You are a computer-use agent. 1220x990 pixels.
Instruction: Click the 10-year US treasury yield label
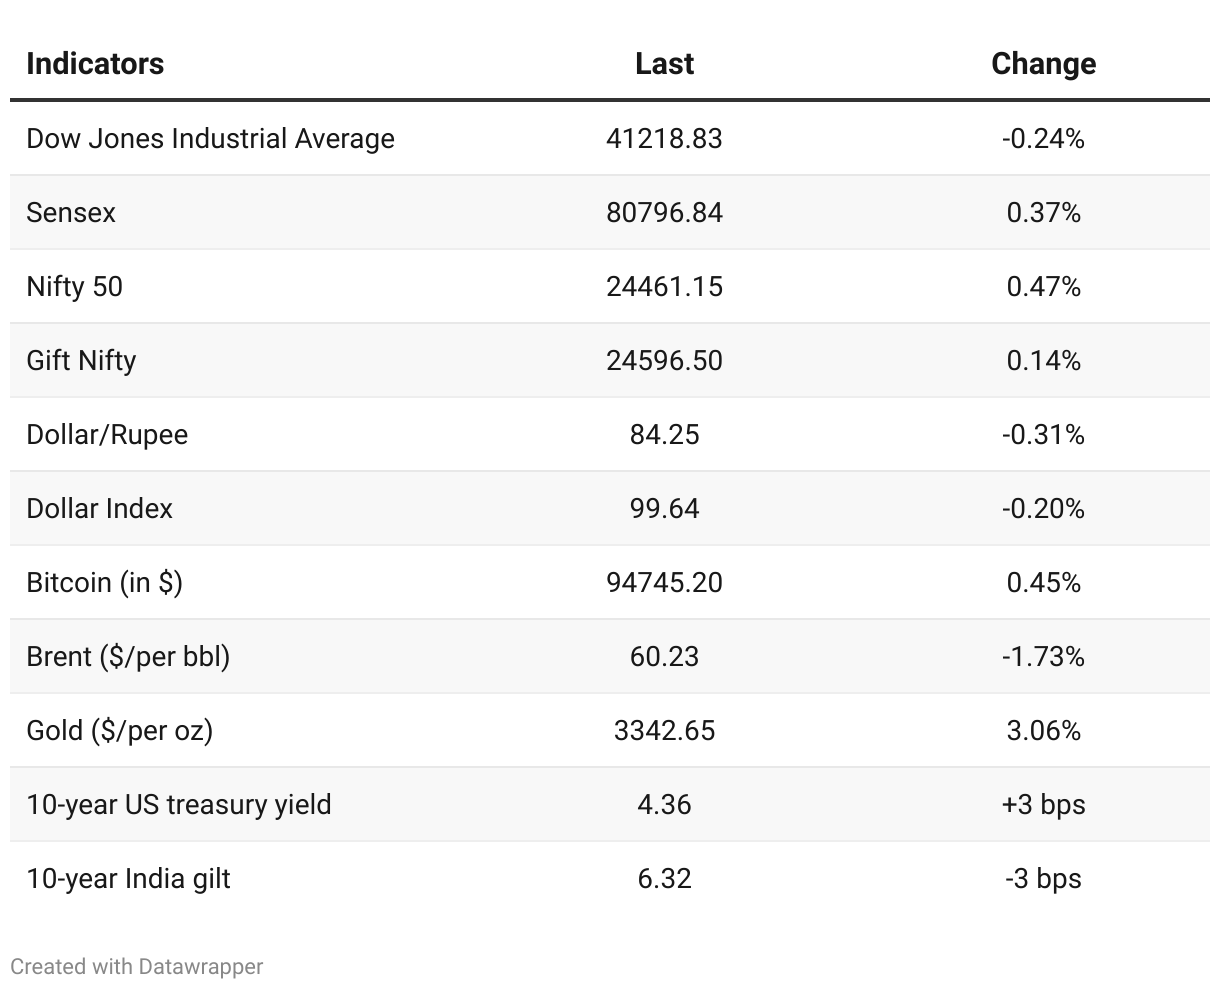pyautogui.click(x=179, y=805)
